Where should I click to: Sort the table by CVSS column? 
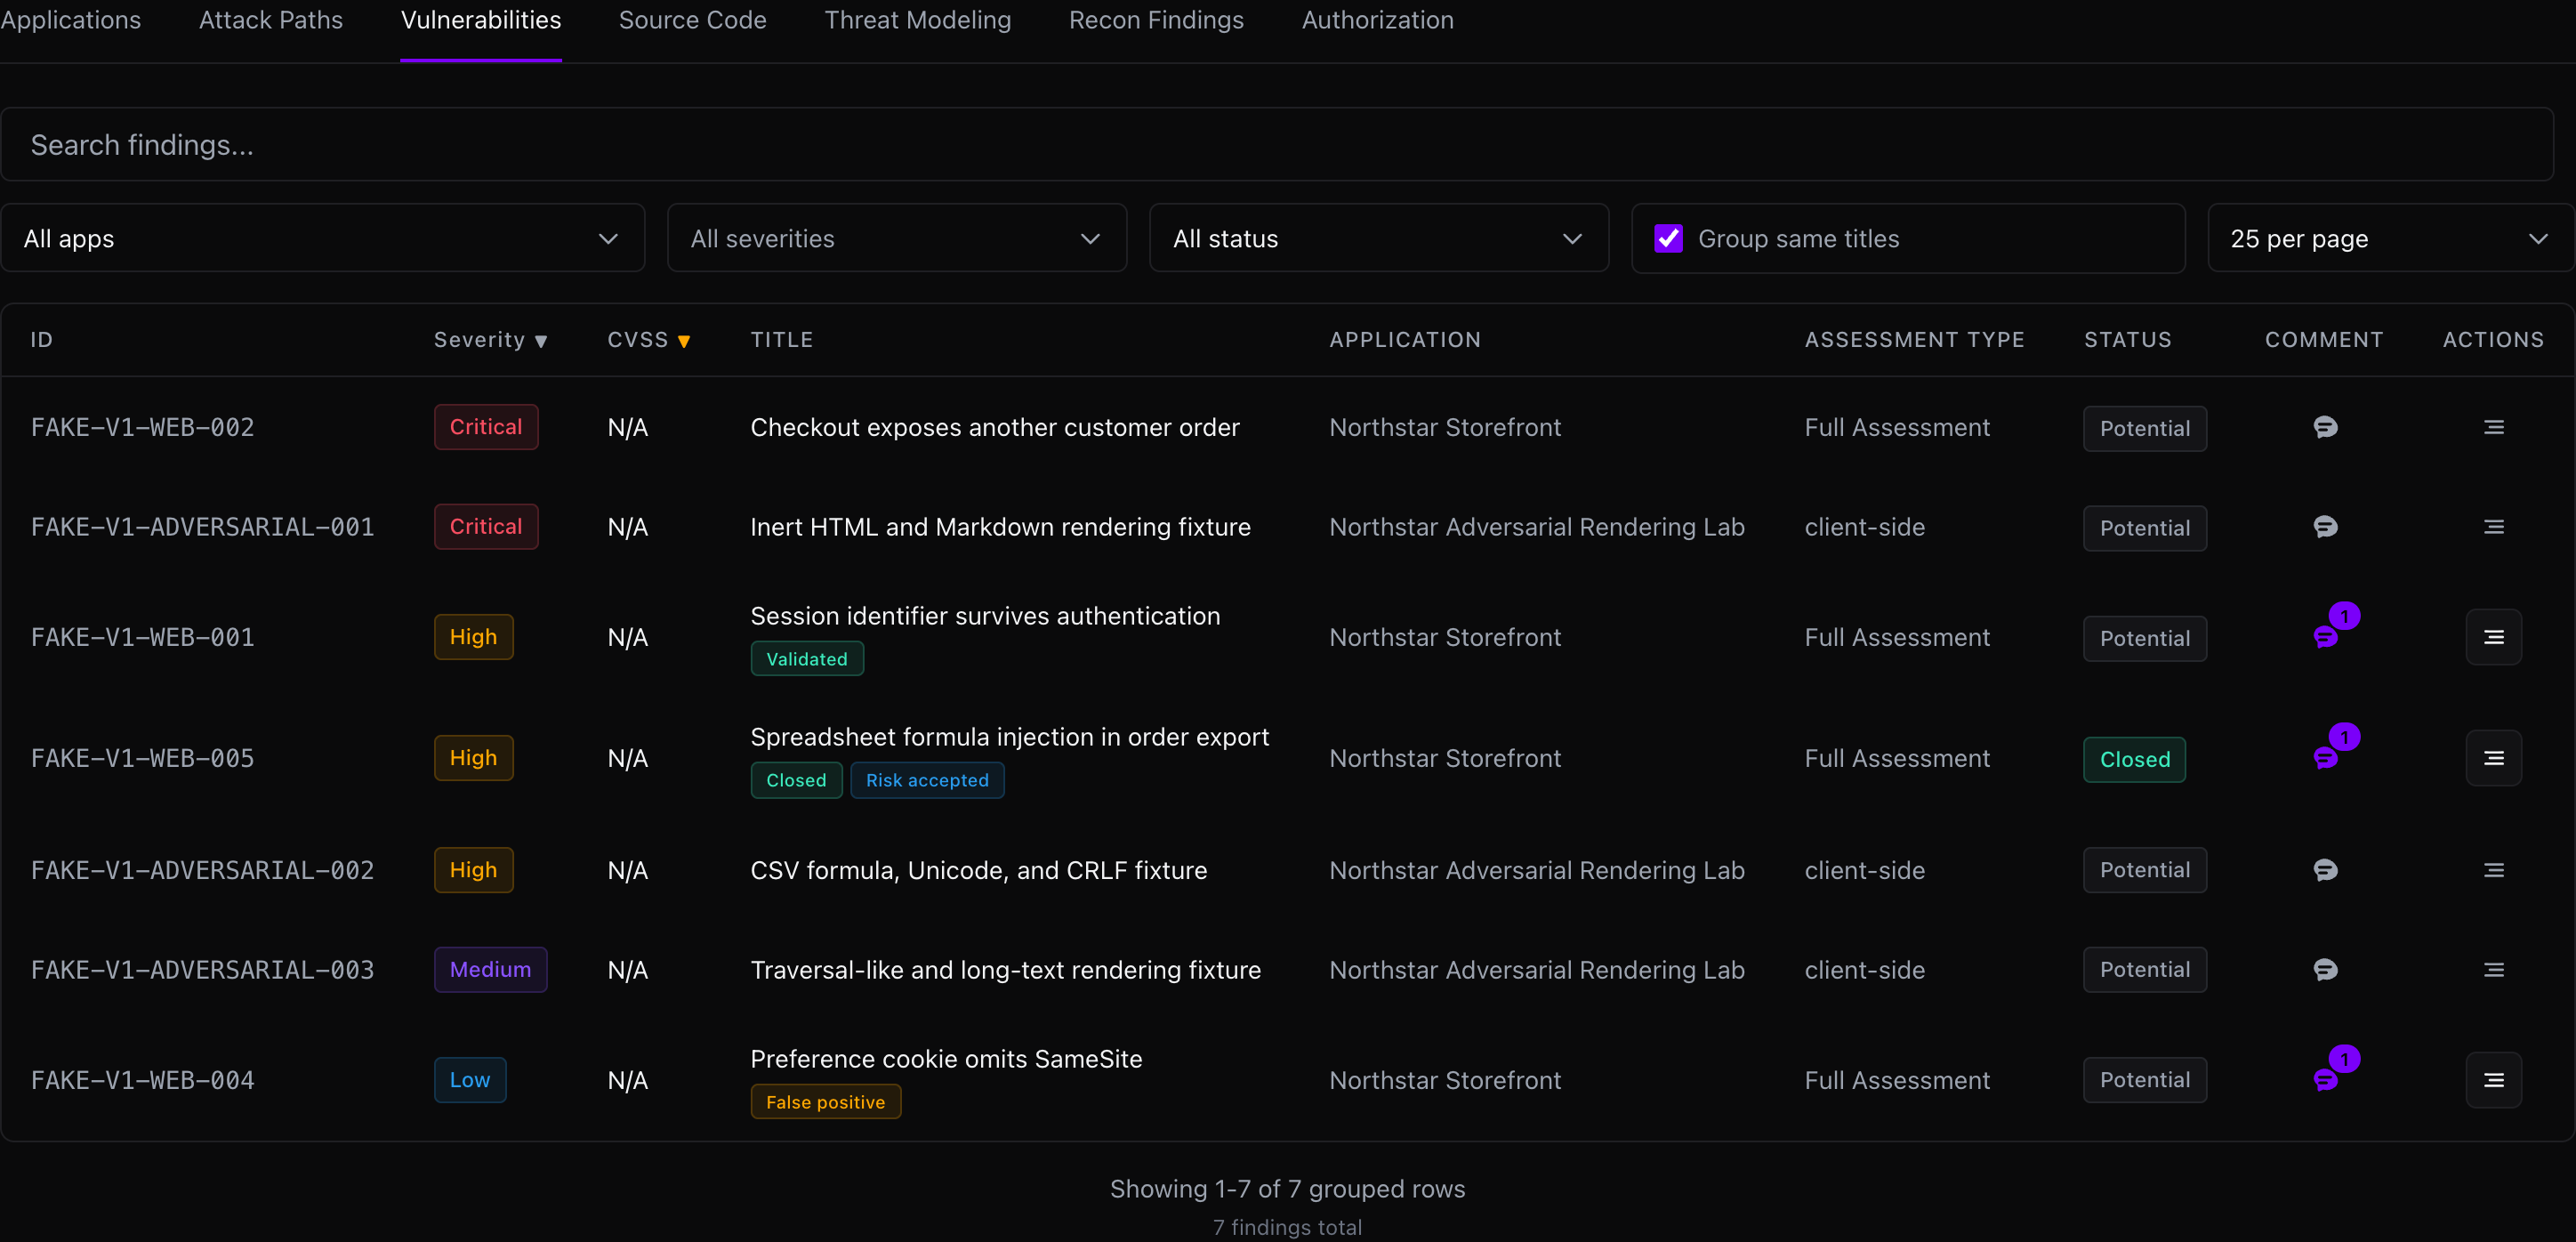click(x=649, y=340)
